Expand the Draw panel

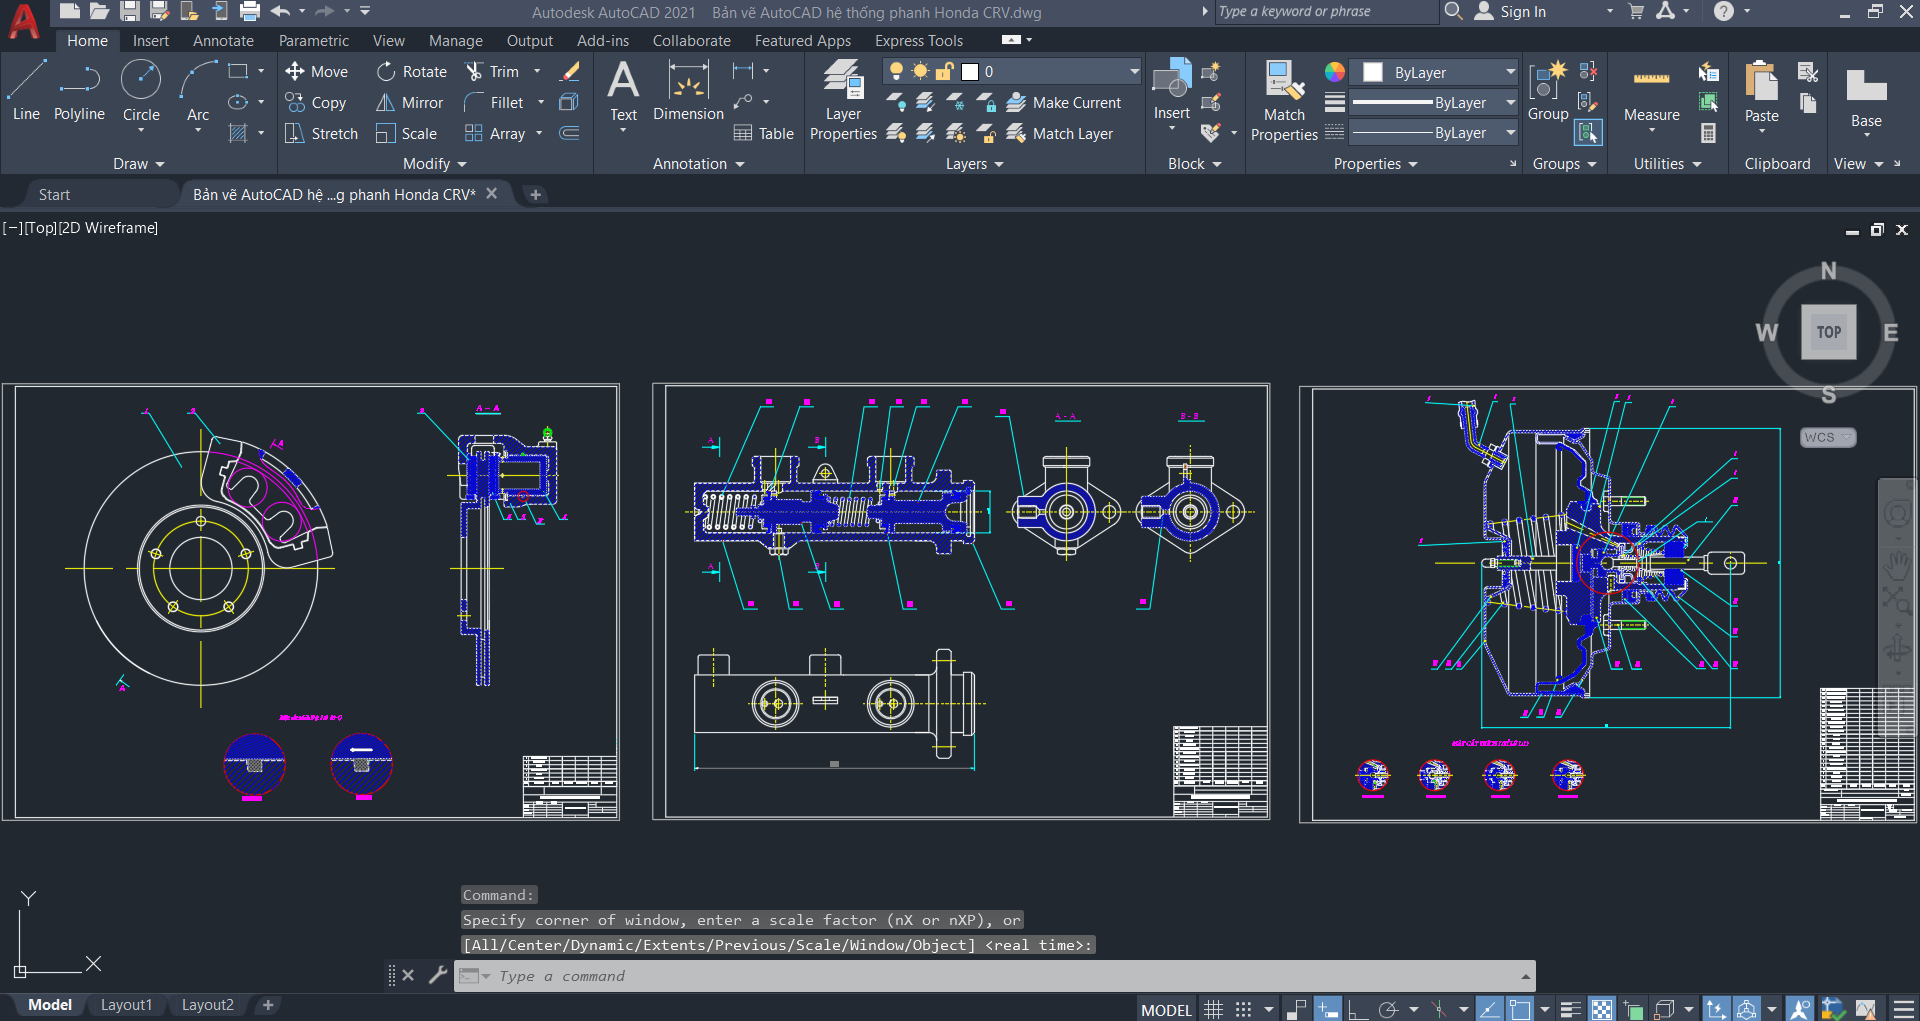138,164
